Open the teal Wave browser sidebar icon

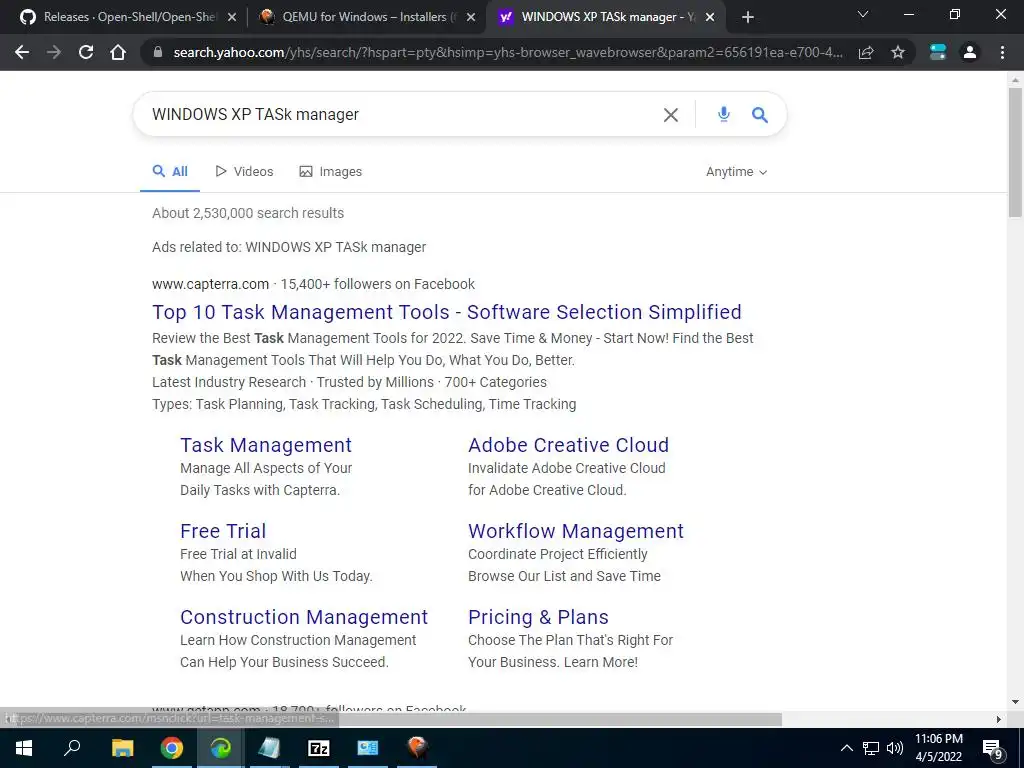[938, 52]
